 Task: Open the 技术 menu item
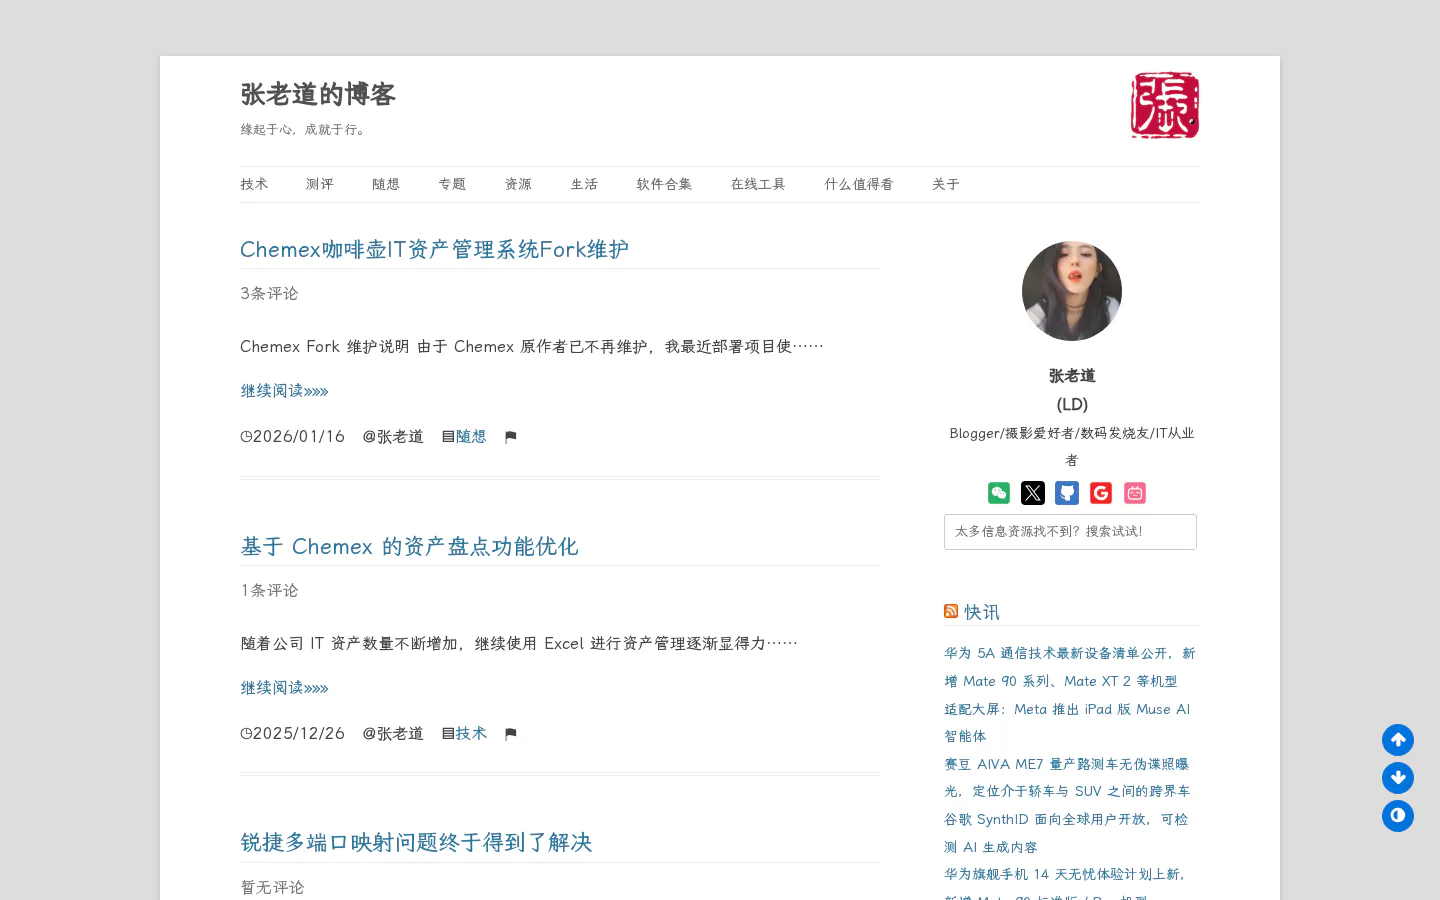tap(254, 184)
